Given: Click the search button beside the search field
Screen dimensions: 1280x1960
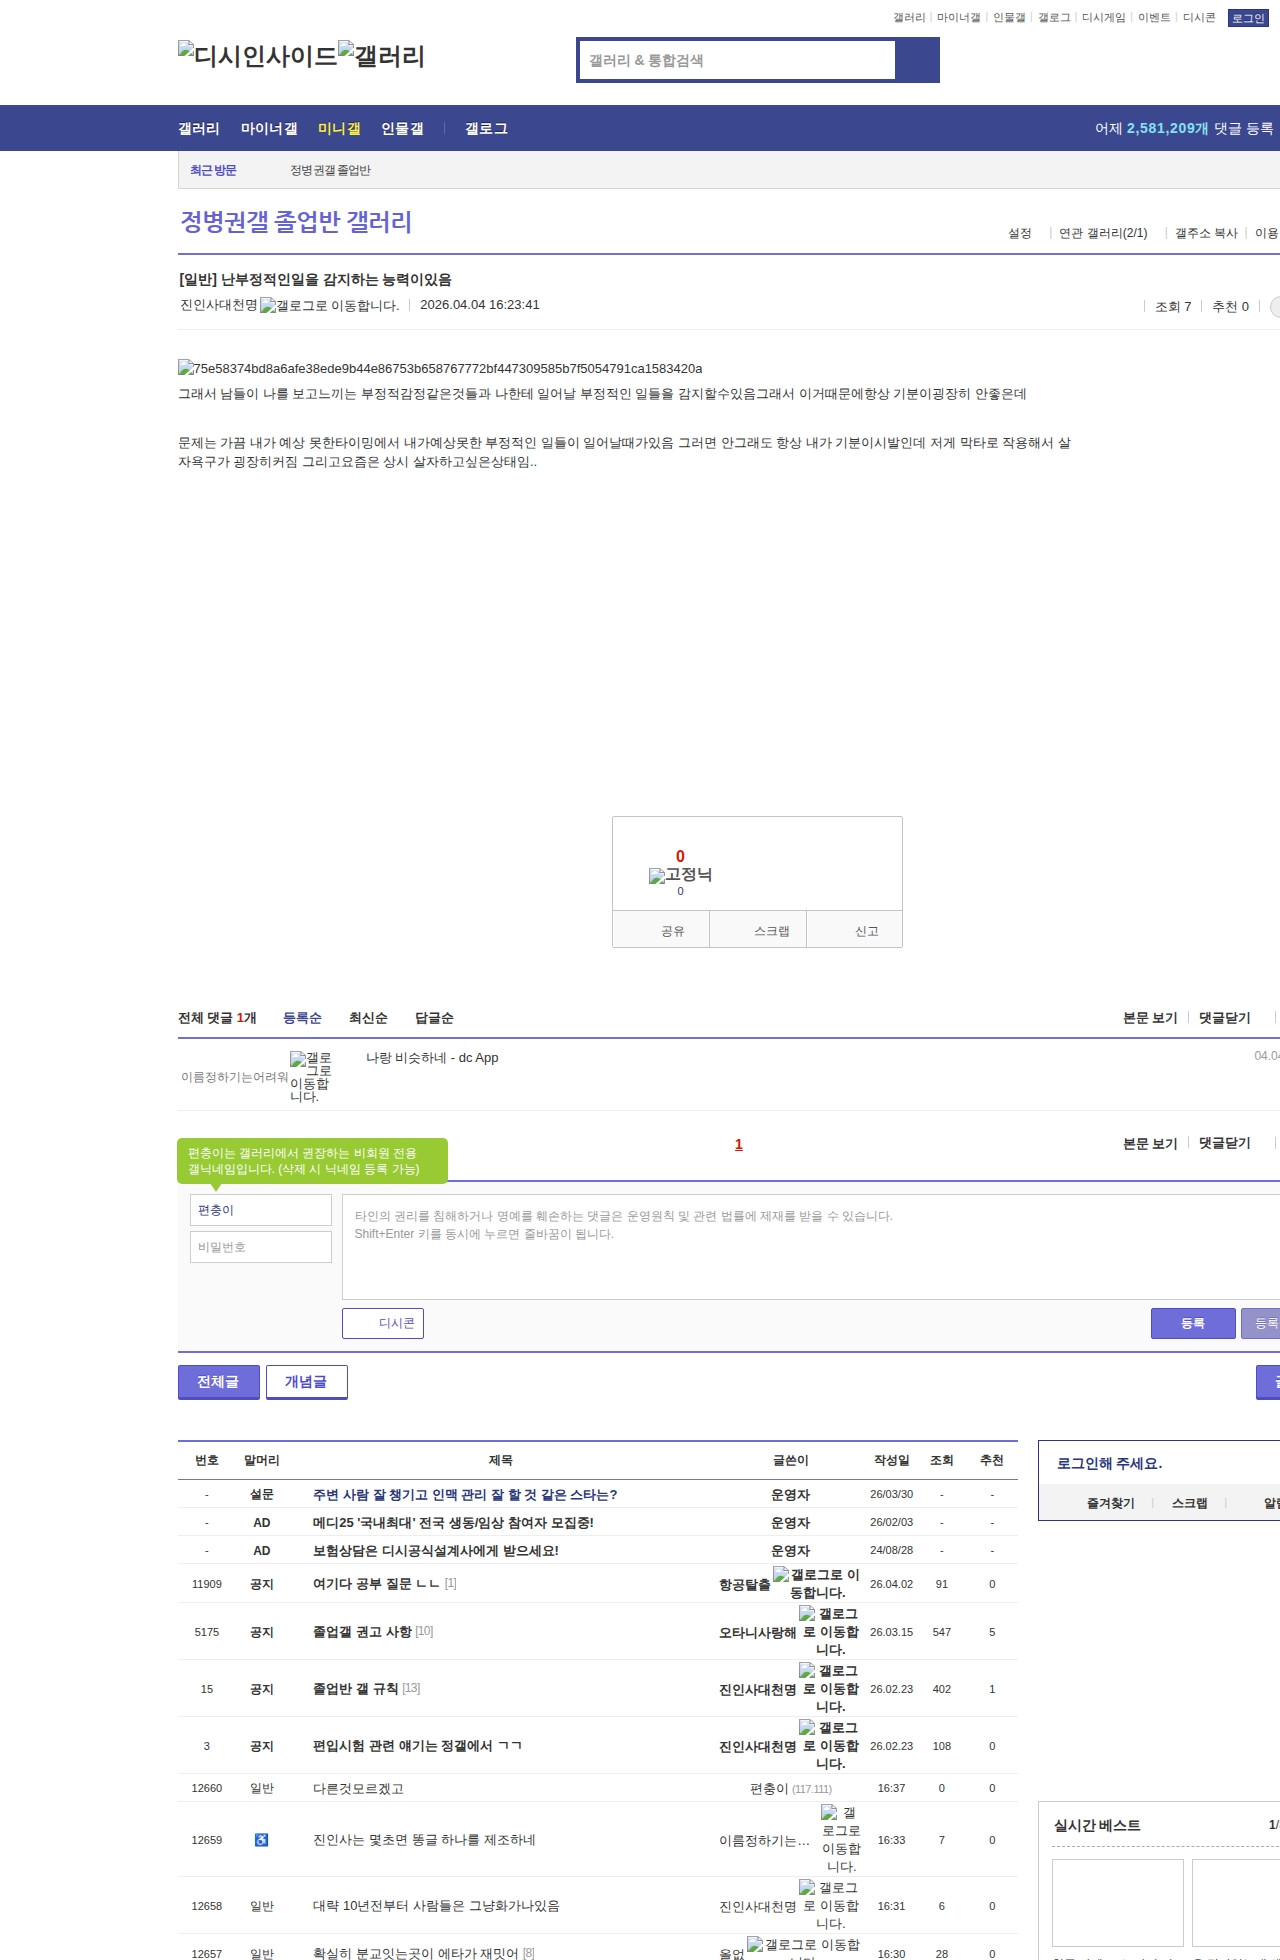Looking at the screenshot, I should [917, 60].
